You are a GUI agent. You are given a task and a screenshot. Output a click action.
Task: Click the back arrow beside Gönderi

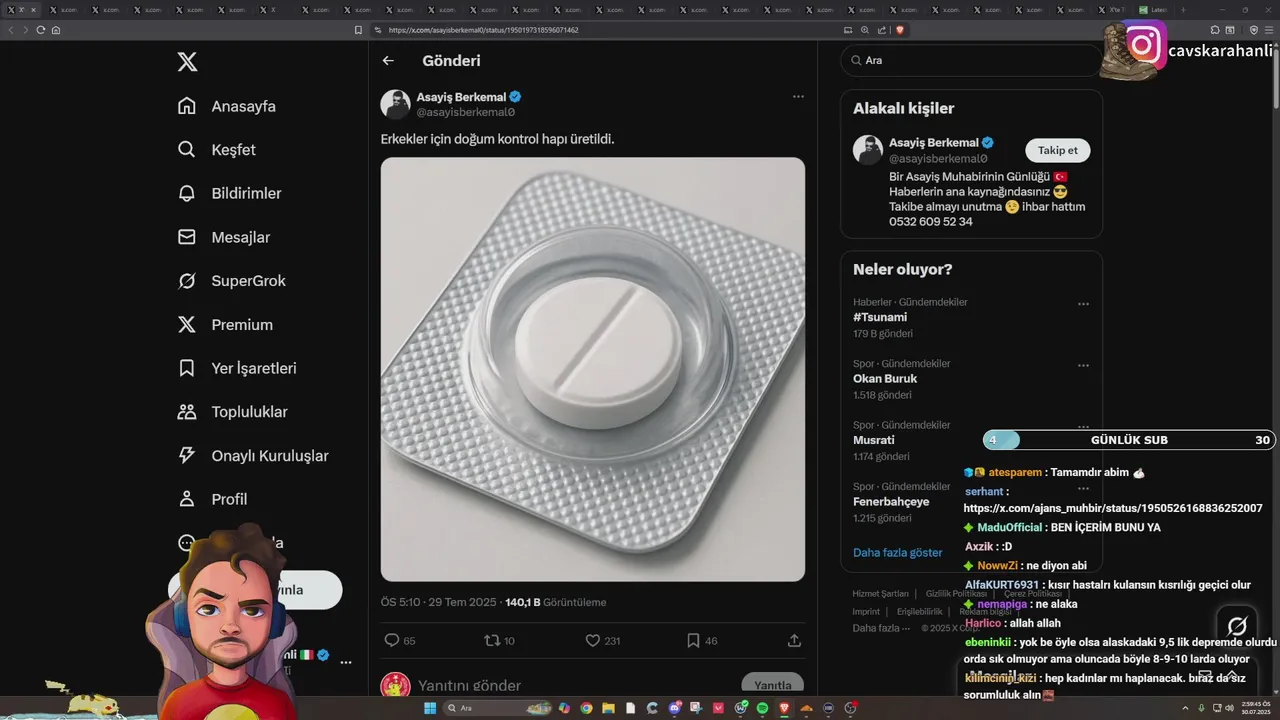[x=388, y=60]
